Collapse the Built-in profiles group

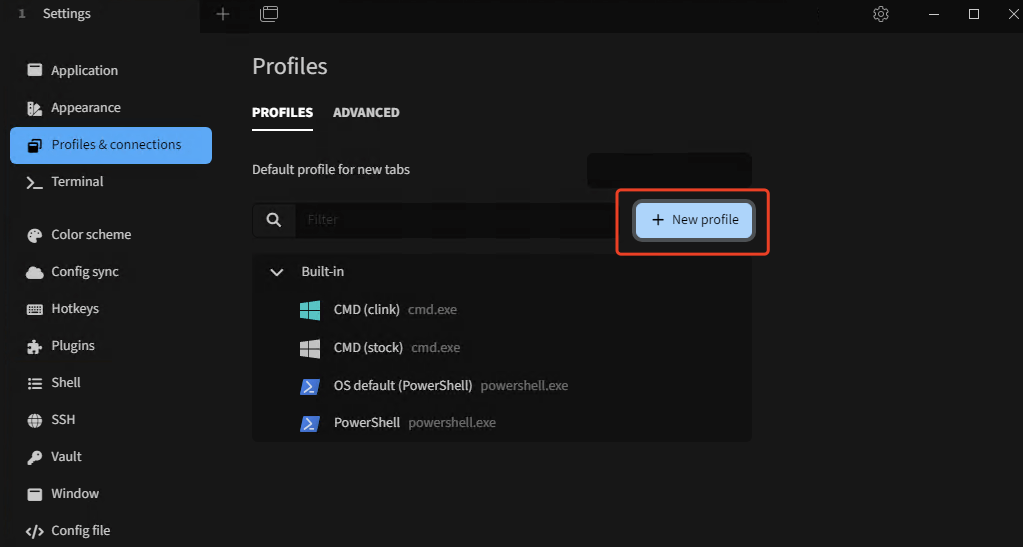[277, 272]
